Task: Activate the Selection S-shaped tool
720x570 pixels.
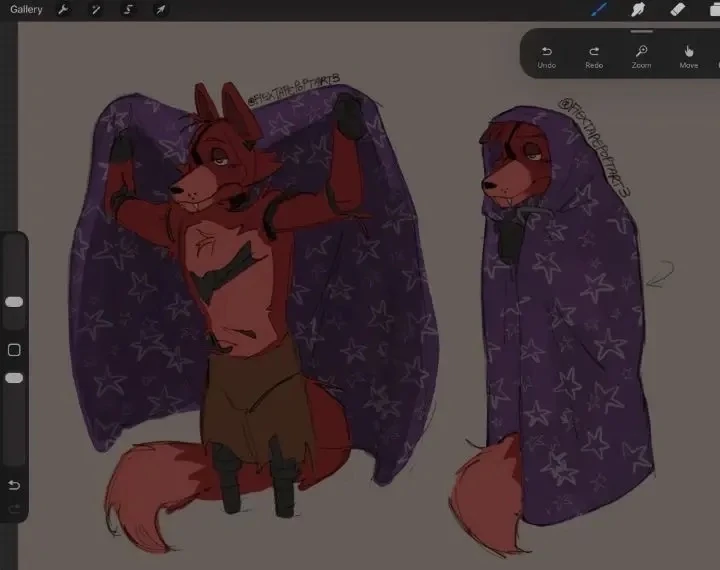Action: point(128,10)
